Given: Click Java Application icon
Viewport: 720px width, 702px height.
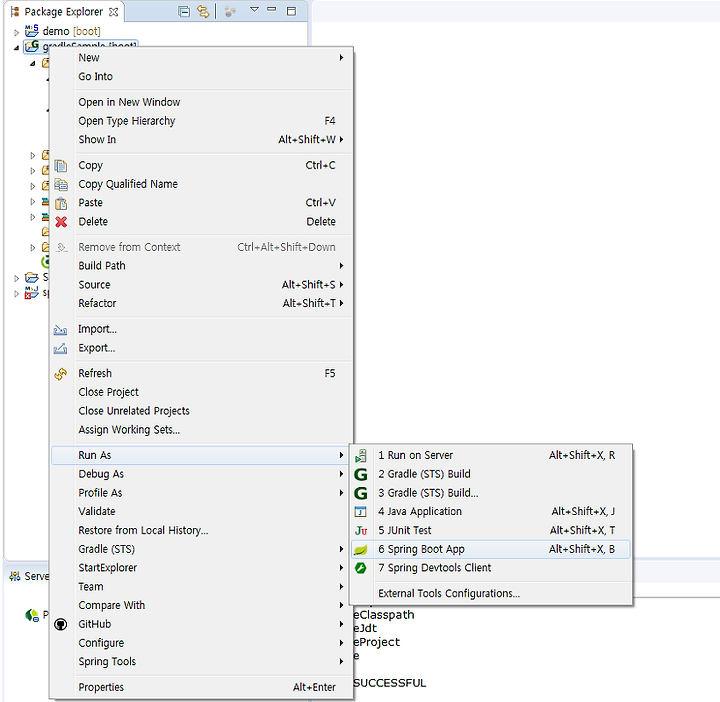Looking at the screenshot, I should 360,511.
